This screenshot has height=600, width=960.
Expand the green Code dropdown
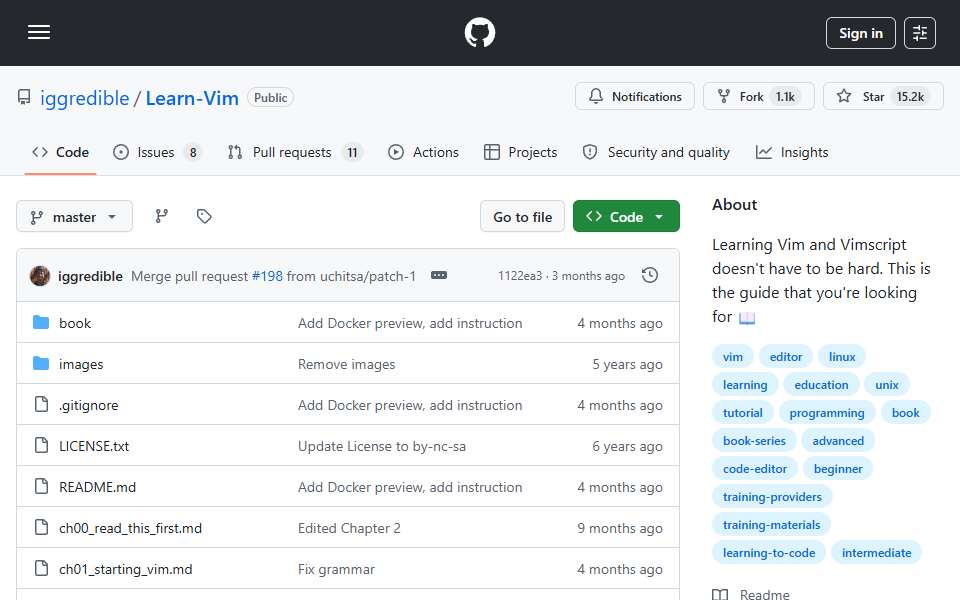coord(626,217)
